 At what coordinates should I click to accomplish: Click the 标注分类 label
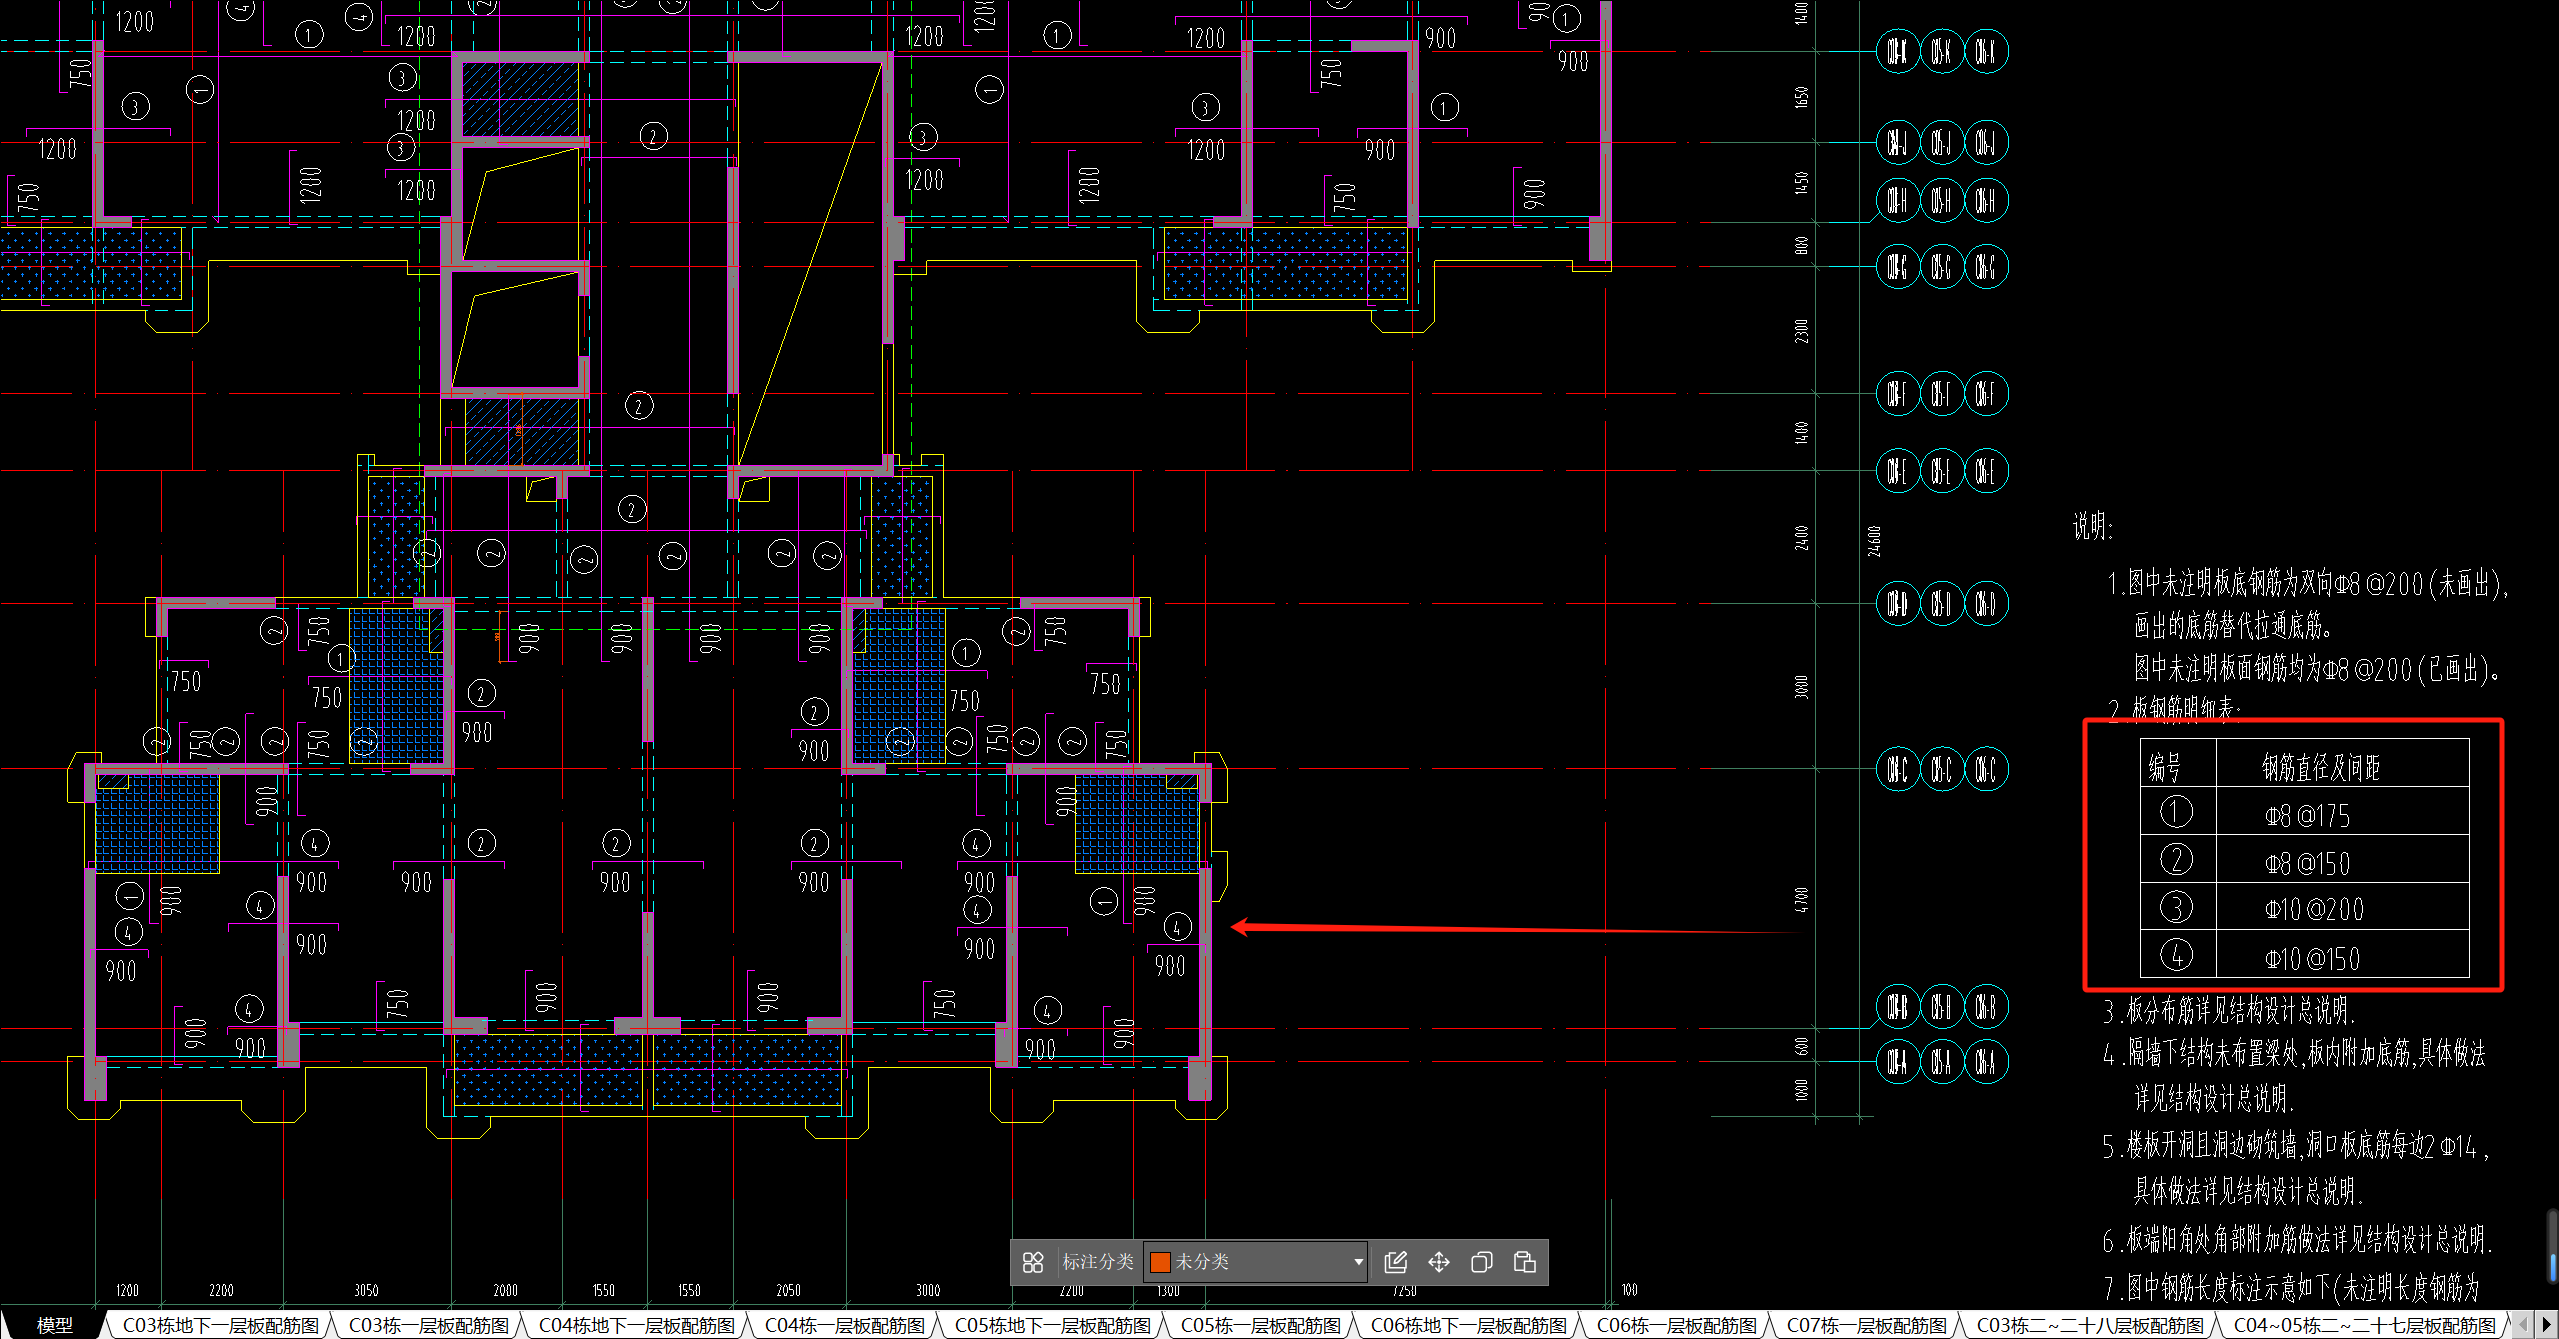[x=1097, y=1262]
